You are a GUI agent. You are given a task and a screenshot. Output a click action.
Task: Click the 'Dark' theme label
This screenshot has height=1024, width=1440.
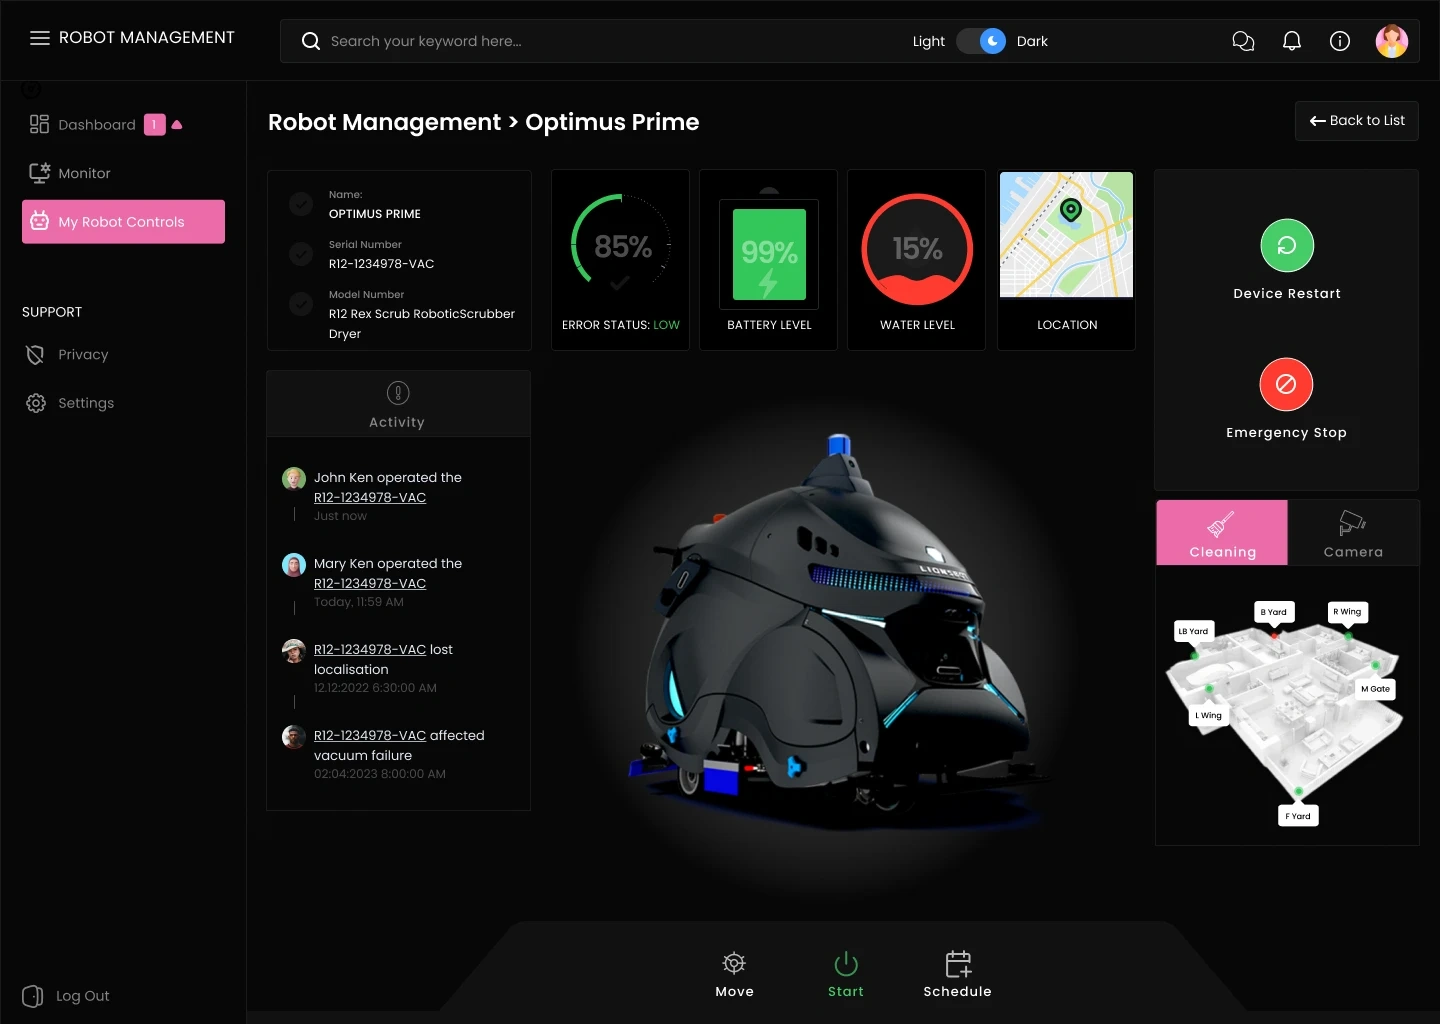pos(1032,41)
